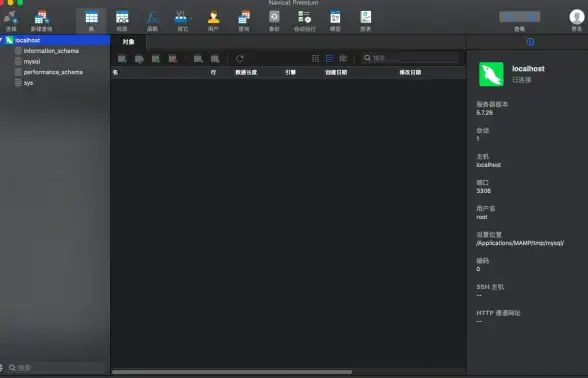Click the object search field

pos(411,58)
